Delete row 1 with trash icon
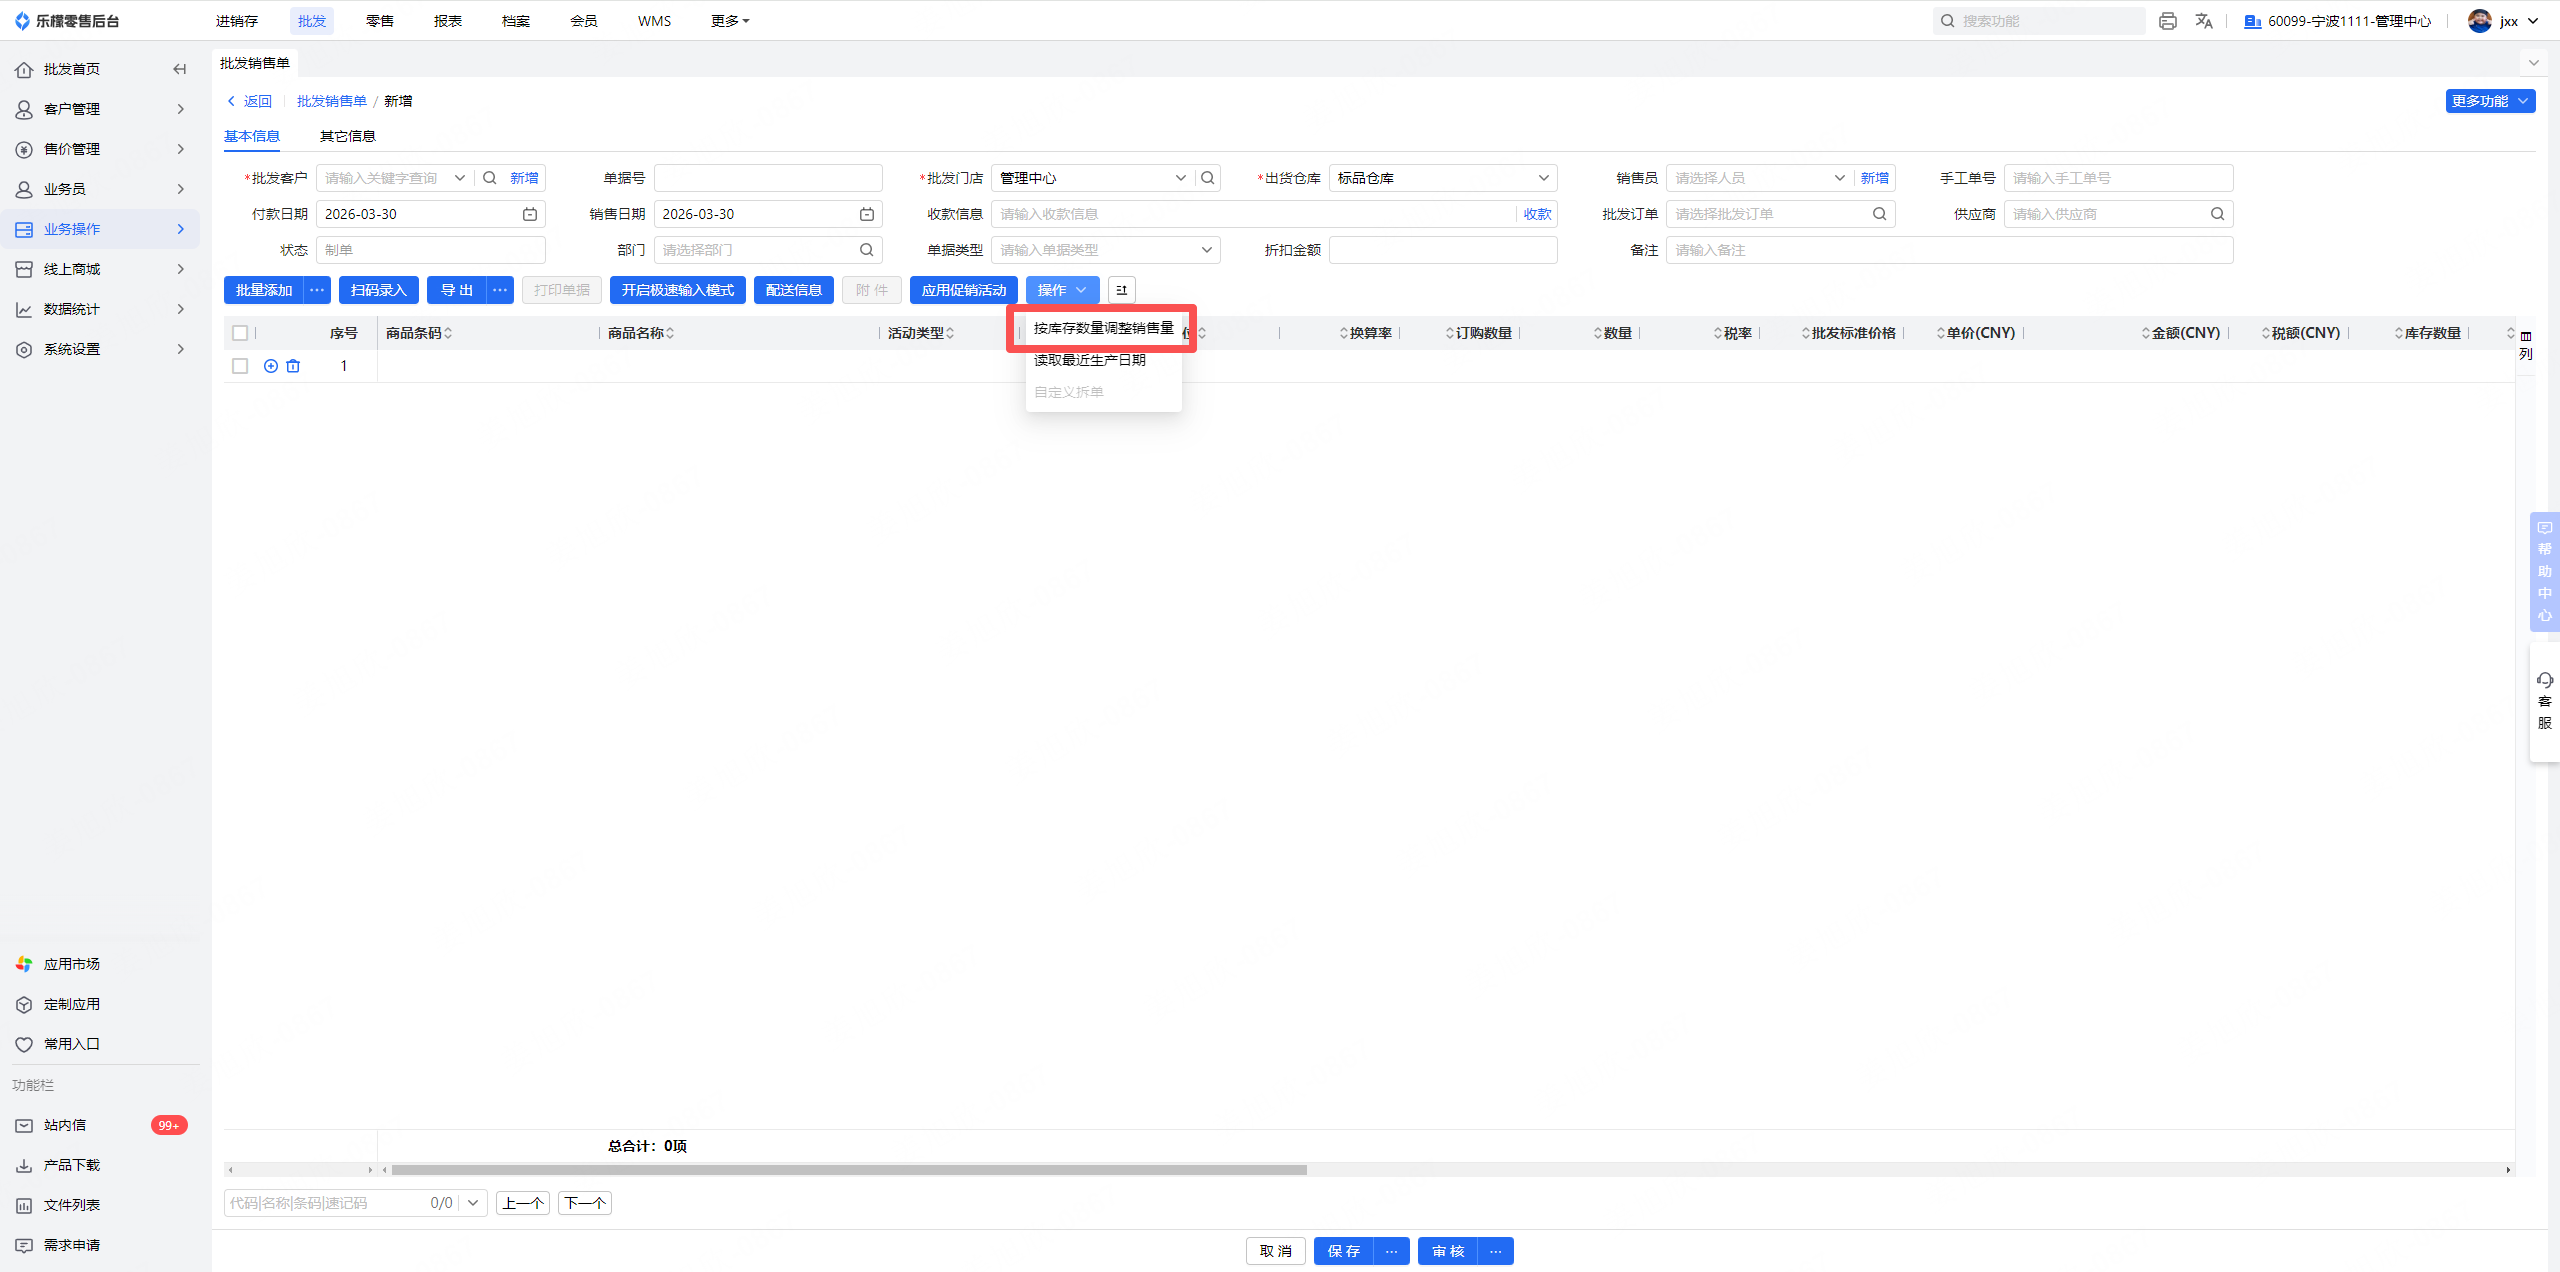This screenshot has width=2560, height=1272. tap(293, 366)
